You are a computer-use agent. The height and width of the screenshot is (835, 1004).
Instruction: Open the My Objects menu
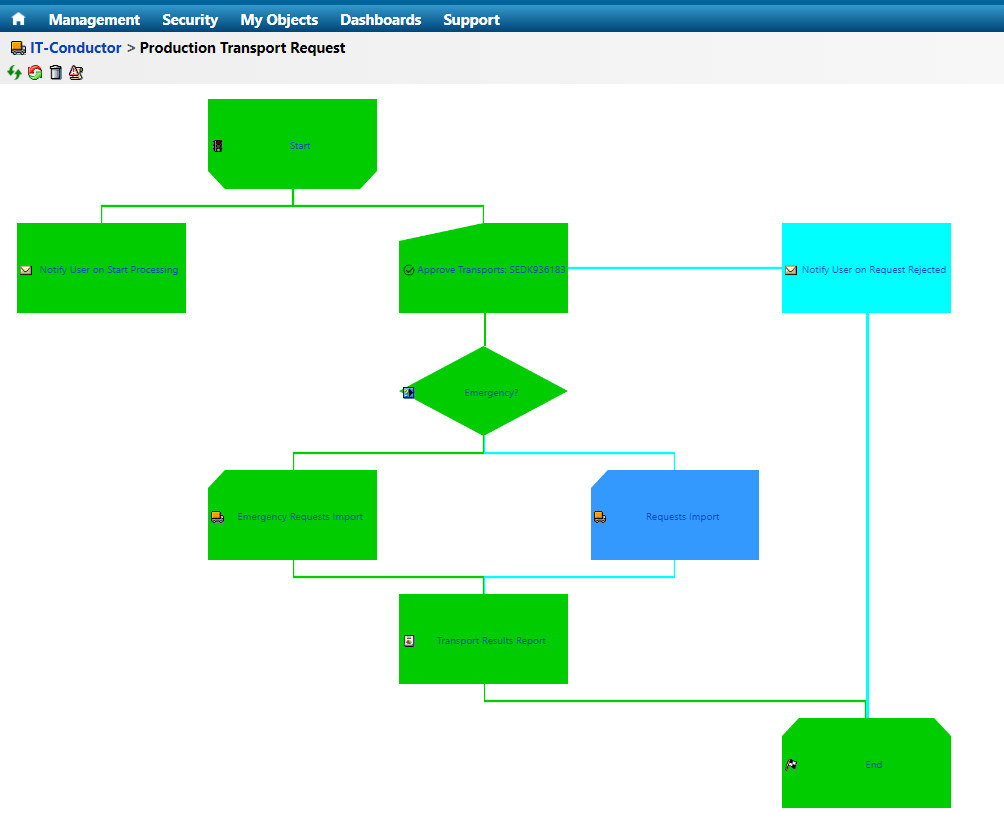tap(279, 20)
